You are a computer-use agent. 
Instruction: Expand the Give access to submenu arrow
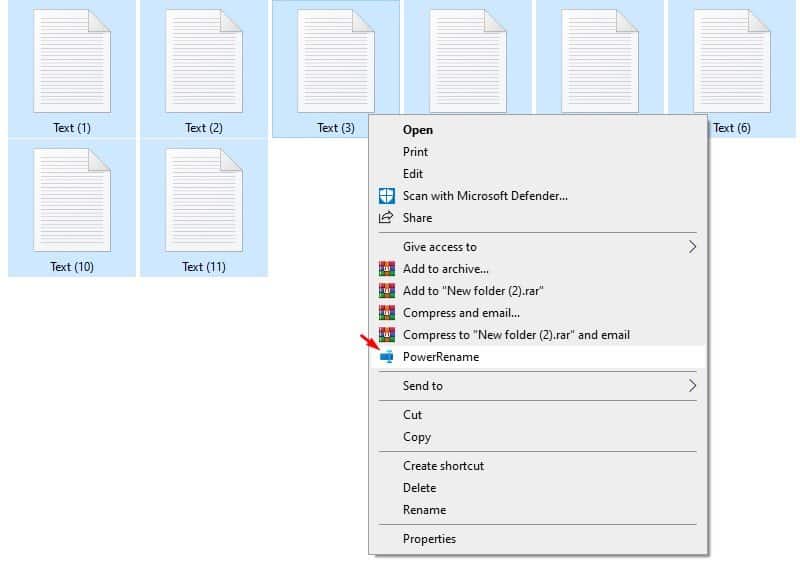[692, 247]
